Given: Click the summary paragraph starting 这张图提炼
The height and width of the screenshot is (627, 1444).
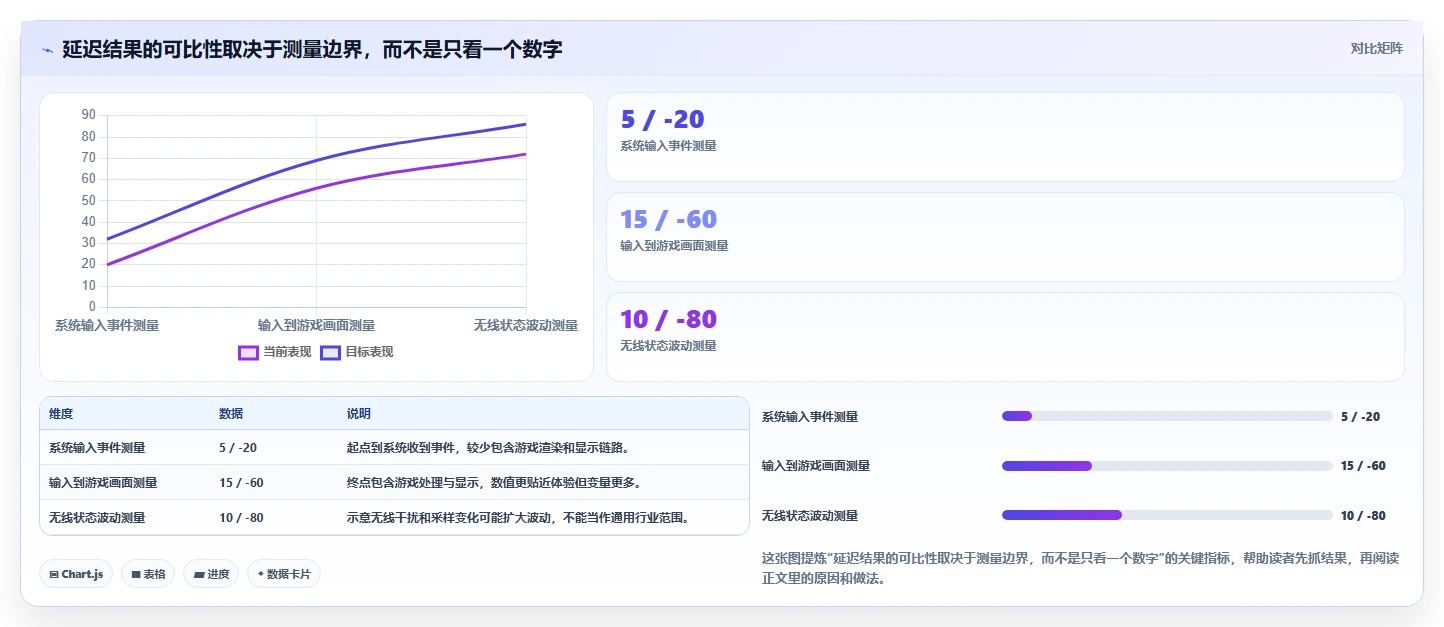Looking at the screenshot, I should (x=1080, y=568).
